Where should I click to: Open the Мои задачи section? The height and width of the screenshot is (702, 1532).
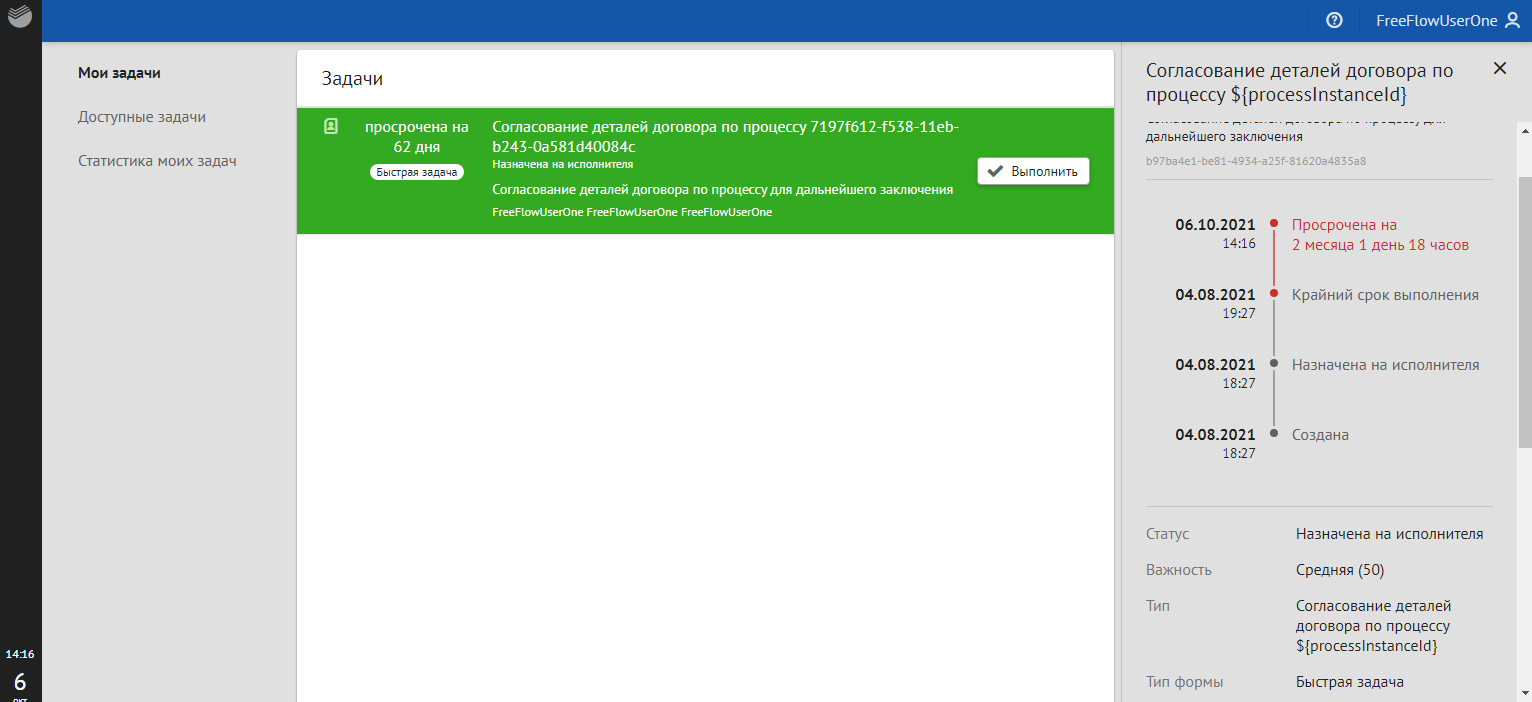[119, 73]
